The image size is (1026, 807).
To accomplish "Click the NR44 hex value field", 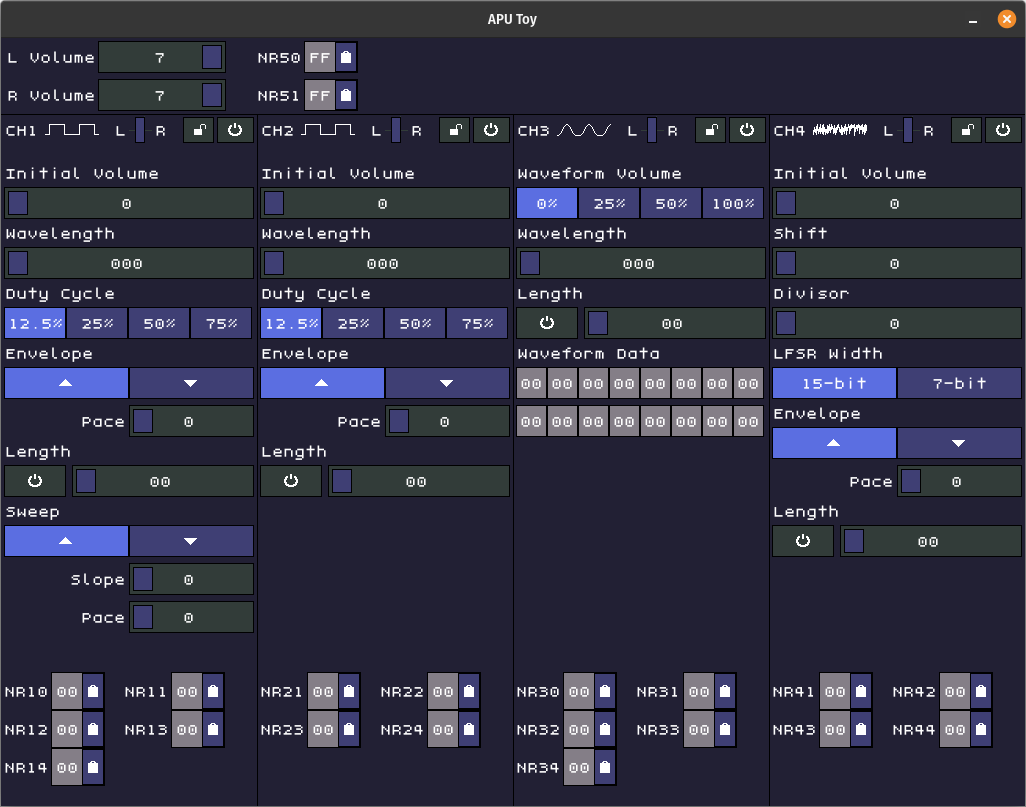I will tap(955, 729).
